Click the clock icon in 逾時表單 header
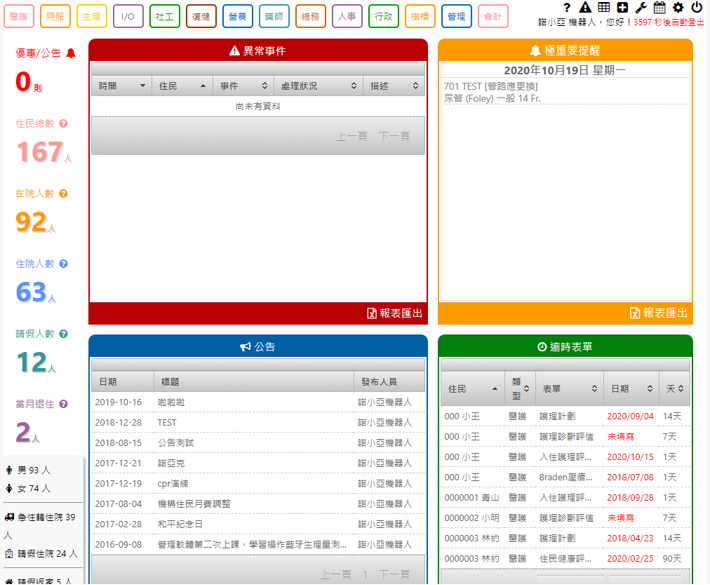Image resolution: width=710 pixels, height=585 pixels. [x=542, y=347]
